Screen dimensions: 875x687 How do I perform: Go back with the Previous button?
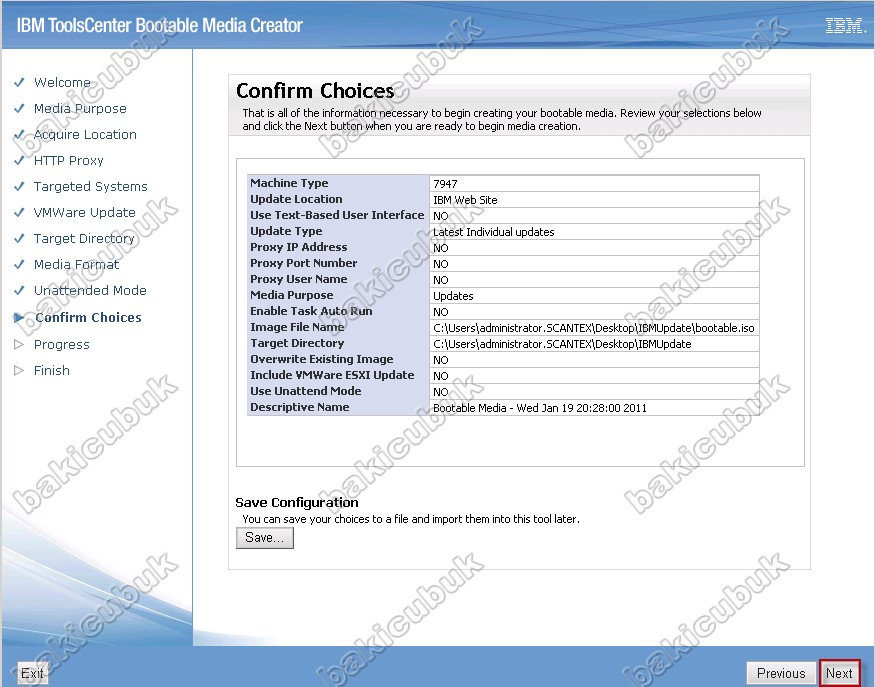(x=781, y=673)
